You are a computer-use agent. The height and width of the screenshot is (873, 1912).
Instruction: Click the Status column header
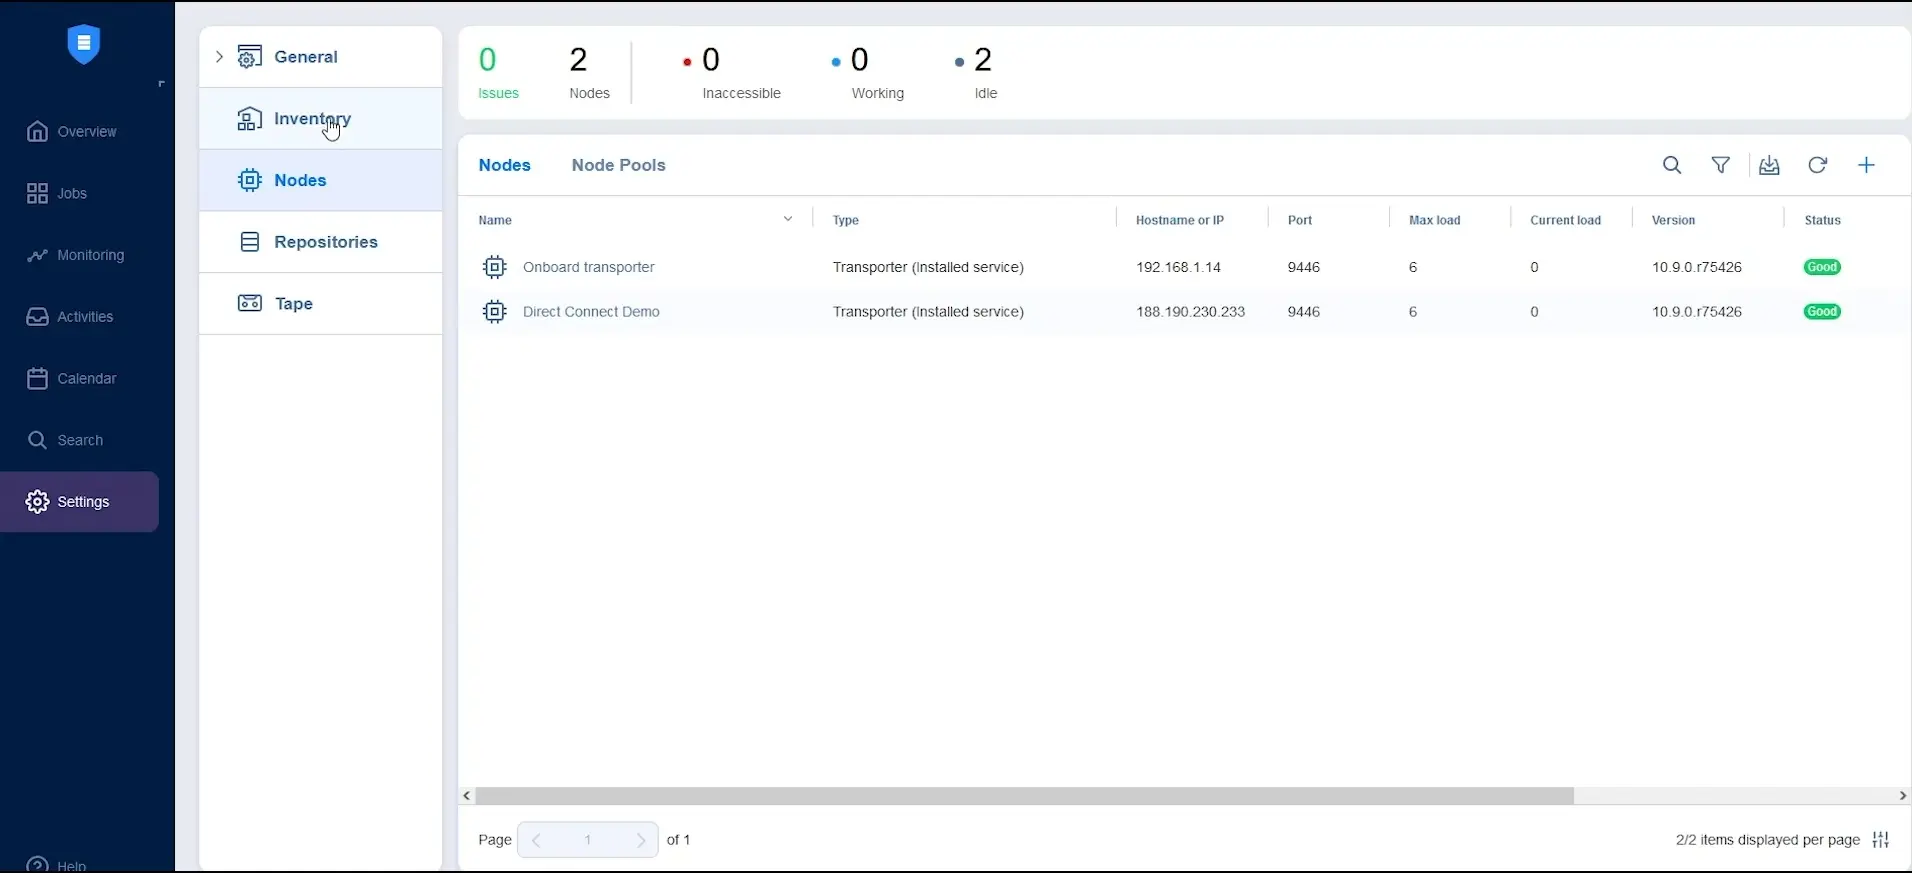(x=1823, y=221)
